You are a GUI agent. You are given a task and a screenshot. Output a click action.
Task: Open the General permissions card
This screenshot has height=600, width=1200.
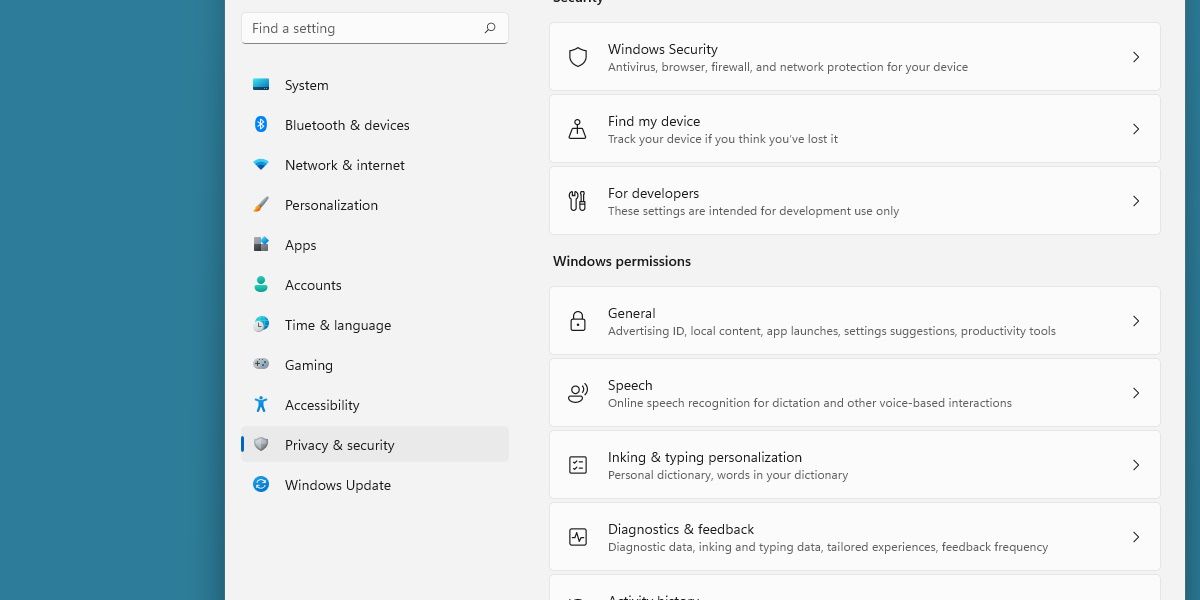pyautogui.click(x=855, y=321)
